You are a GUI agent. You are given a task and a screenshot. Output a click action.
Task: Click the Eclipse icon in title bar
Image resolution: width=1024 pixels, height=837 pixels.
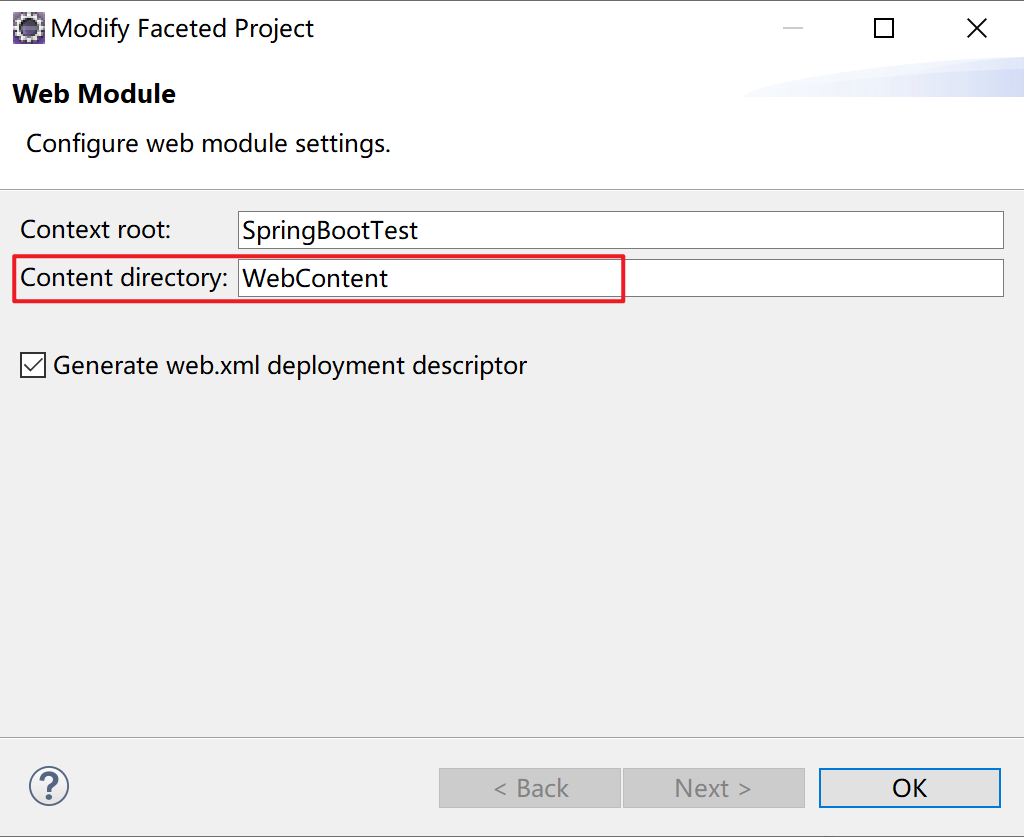tap(28, 28)
